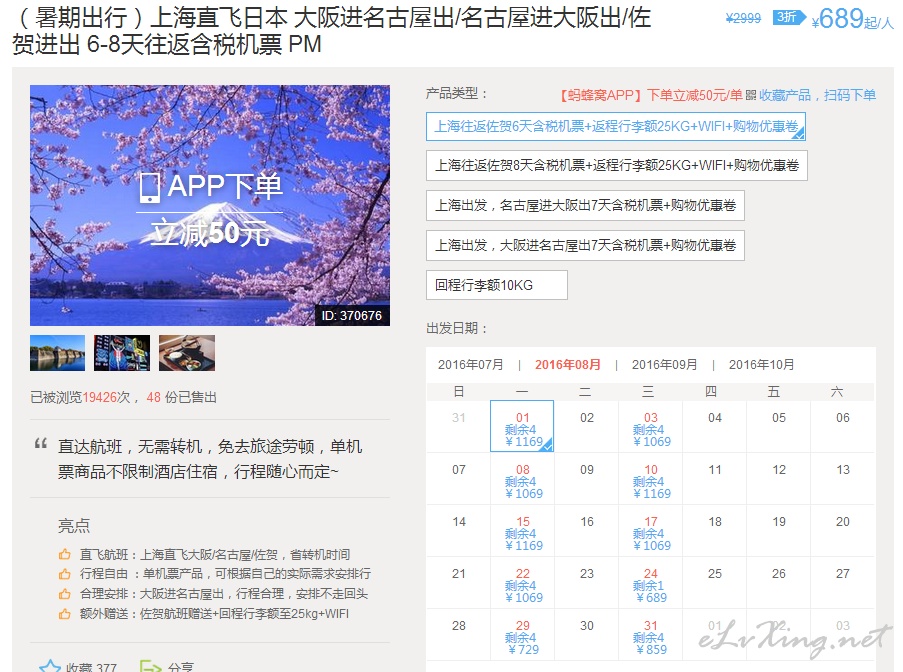This screenshot has width=903, height=672.
Task: View the neon street signs thumbnail
Action: [122, 353]
